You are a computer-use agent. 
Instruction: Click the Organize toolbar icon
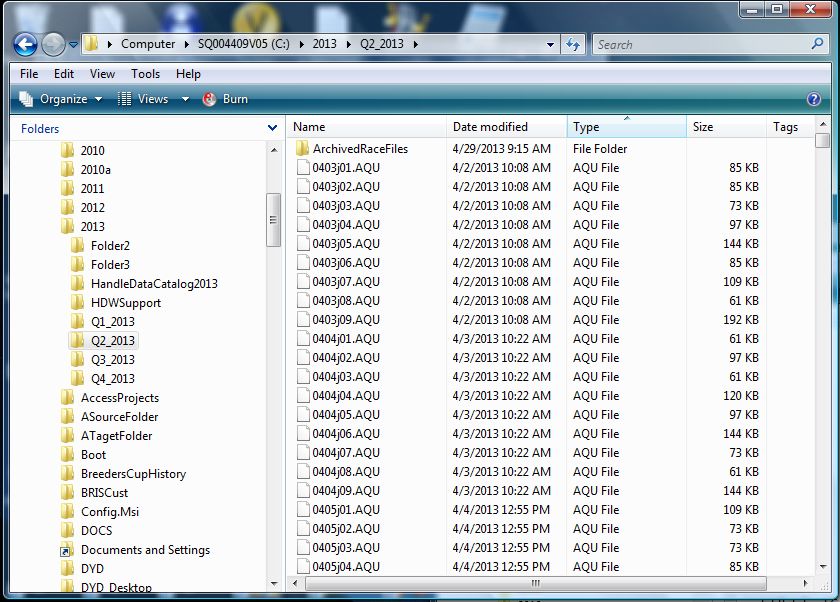tap(26, 99)
